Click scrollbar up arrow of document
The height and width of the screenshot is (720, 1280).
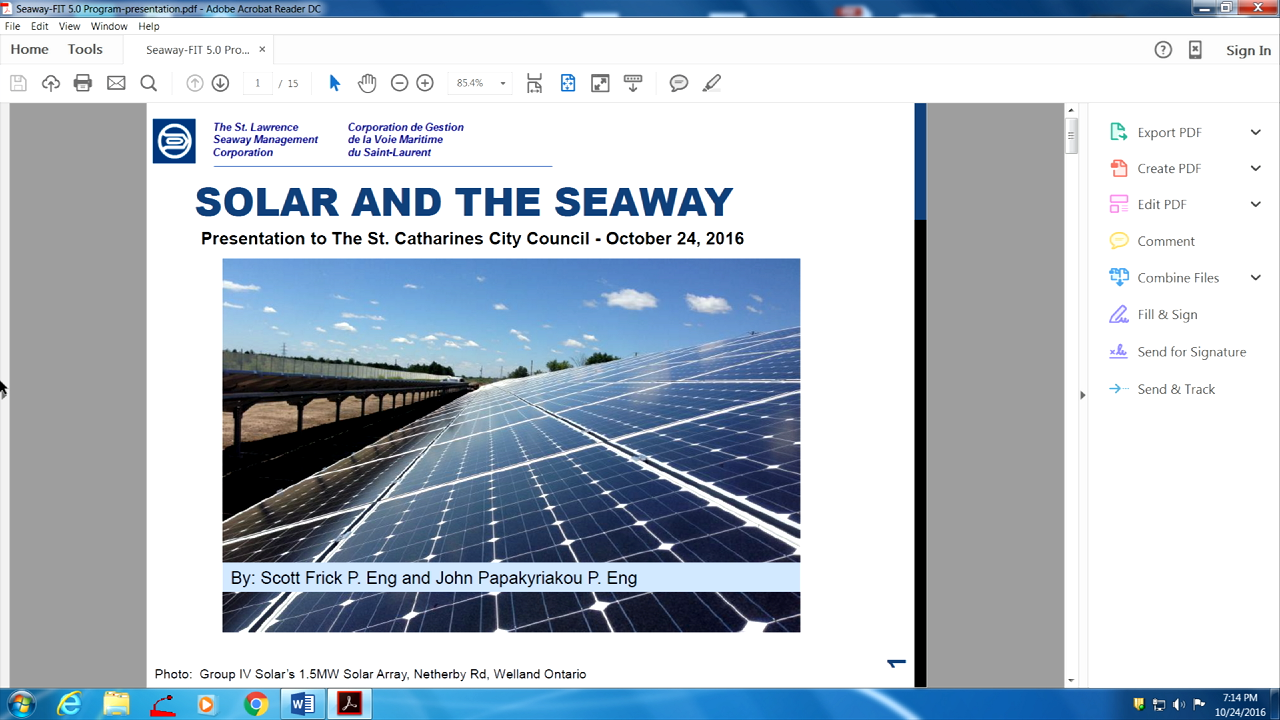1071,110
